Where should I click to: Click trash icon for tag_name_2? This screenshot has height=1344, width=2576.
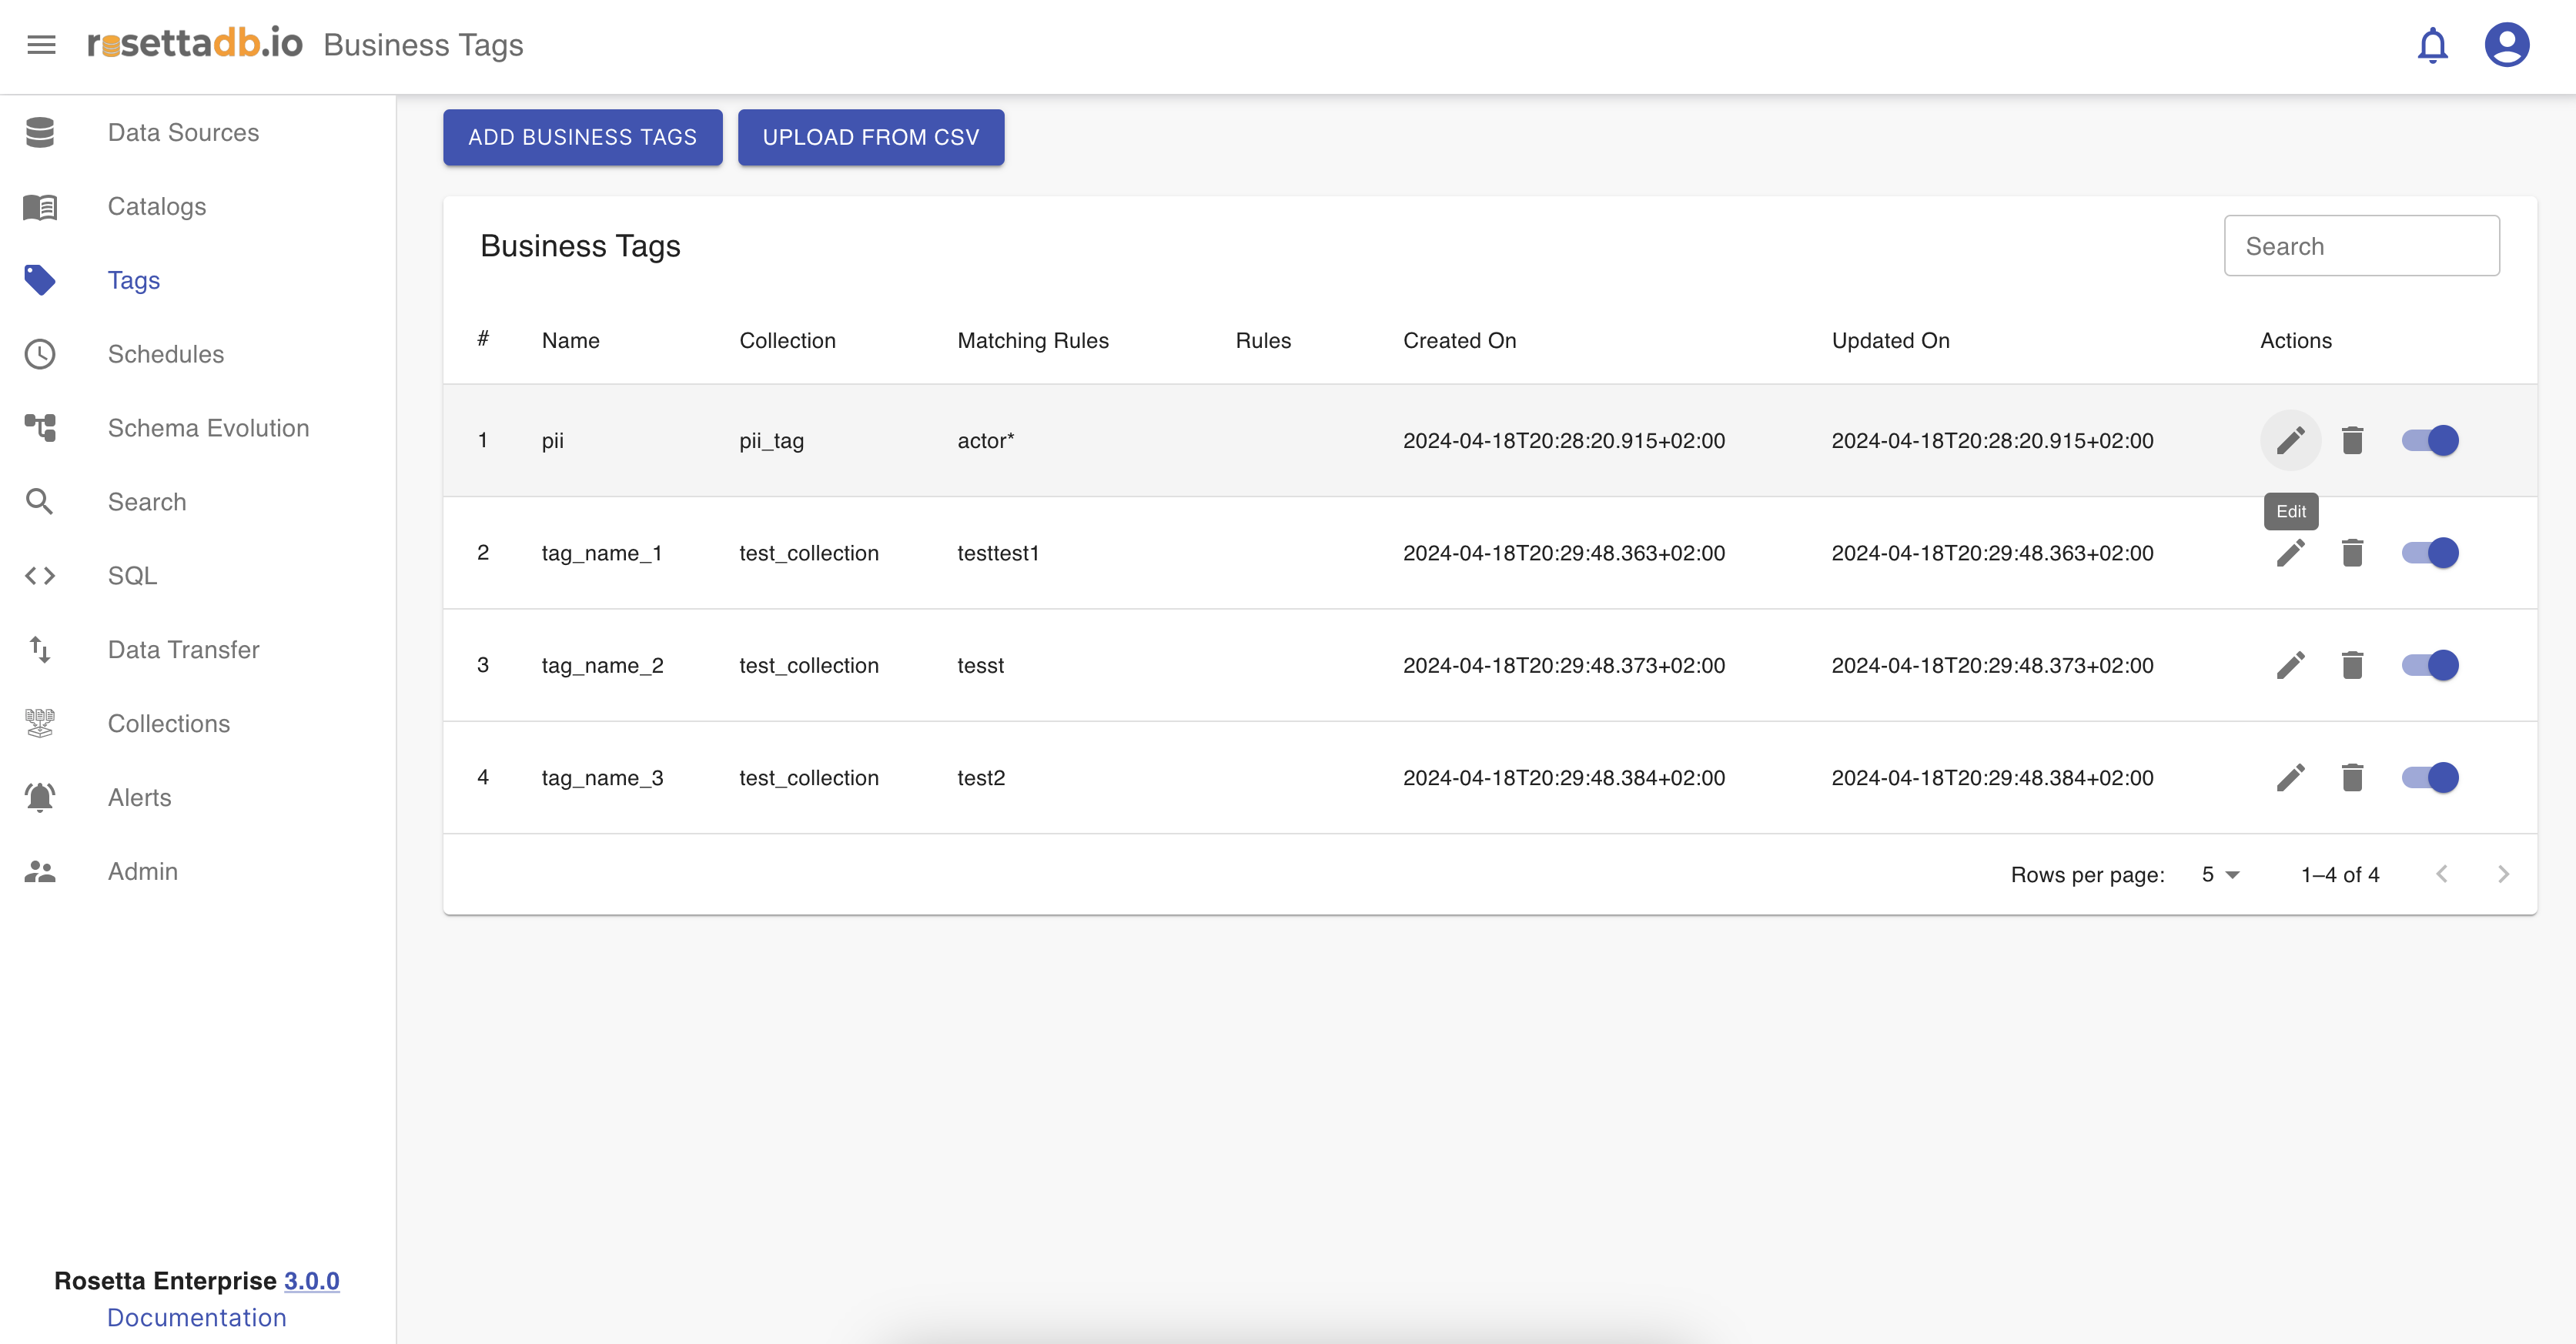pos(2352,665)
